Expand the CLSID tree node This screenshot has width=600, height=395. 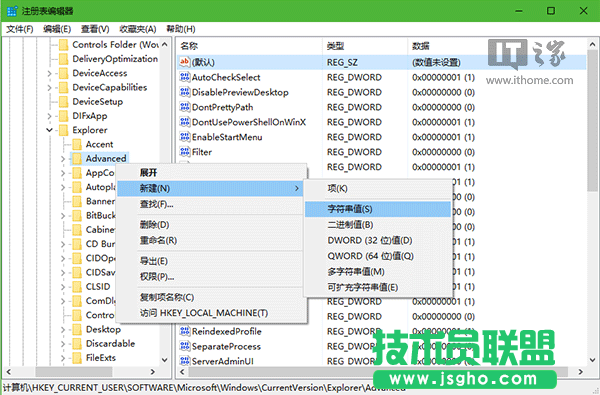click(x=63, y=287)
